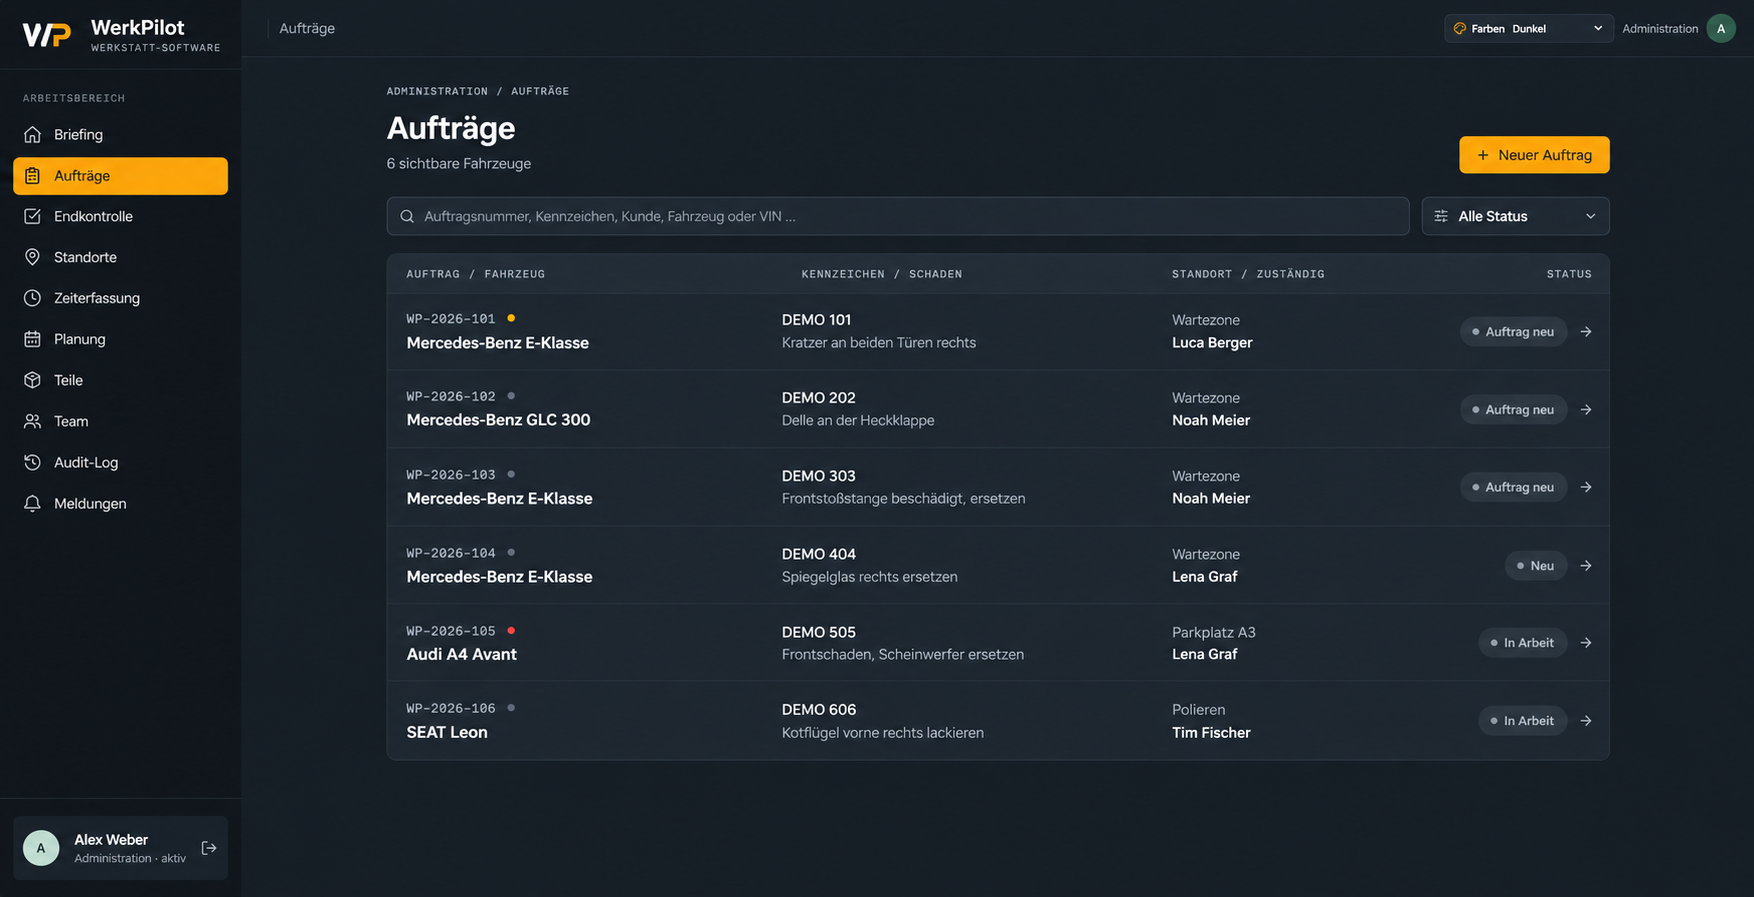
Task: Click the Audit-Log history icon
Action: [32, 463]
